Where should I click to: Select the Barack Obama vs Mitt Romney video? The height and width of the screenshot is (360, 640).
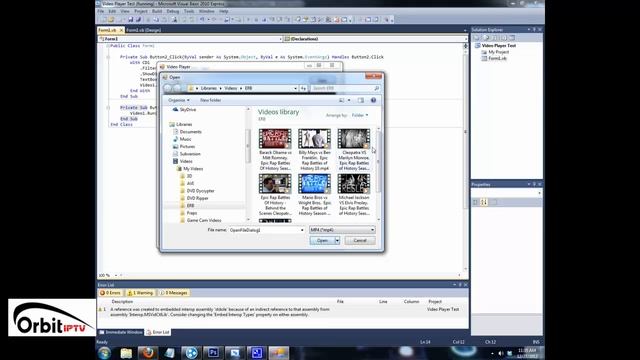point(275,149)
